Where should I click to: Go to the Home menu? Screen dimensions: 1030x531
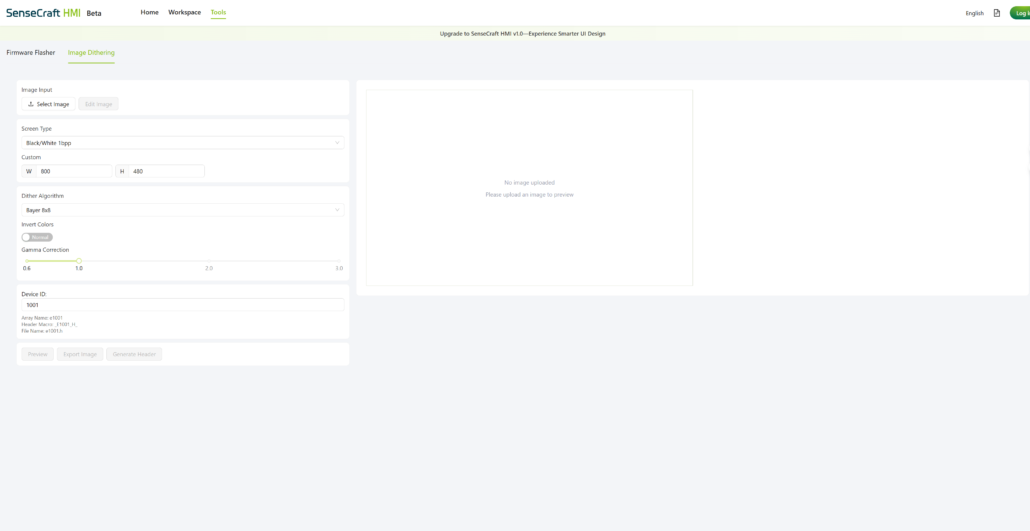pos(149,12)
